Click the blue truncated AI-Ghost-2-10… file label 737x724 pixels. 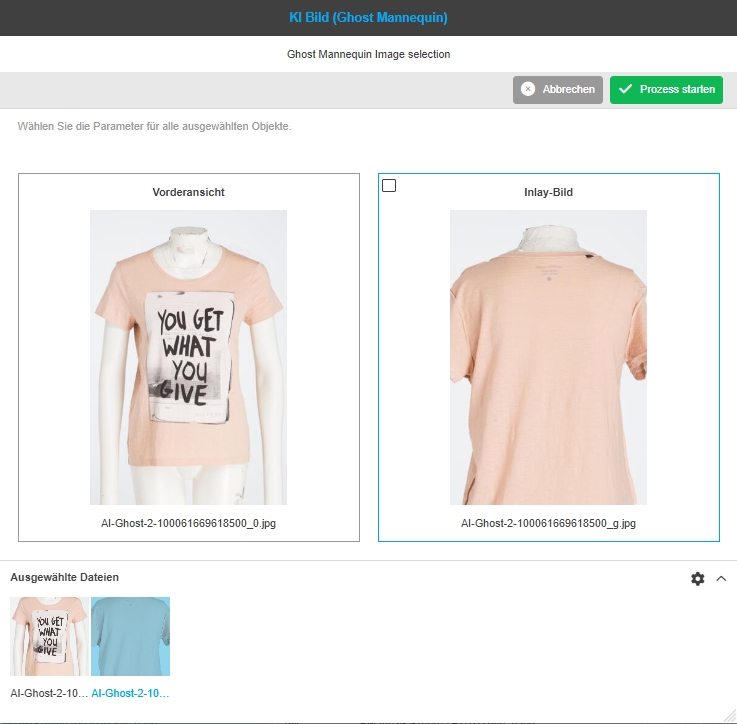tap(130, 693)
